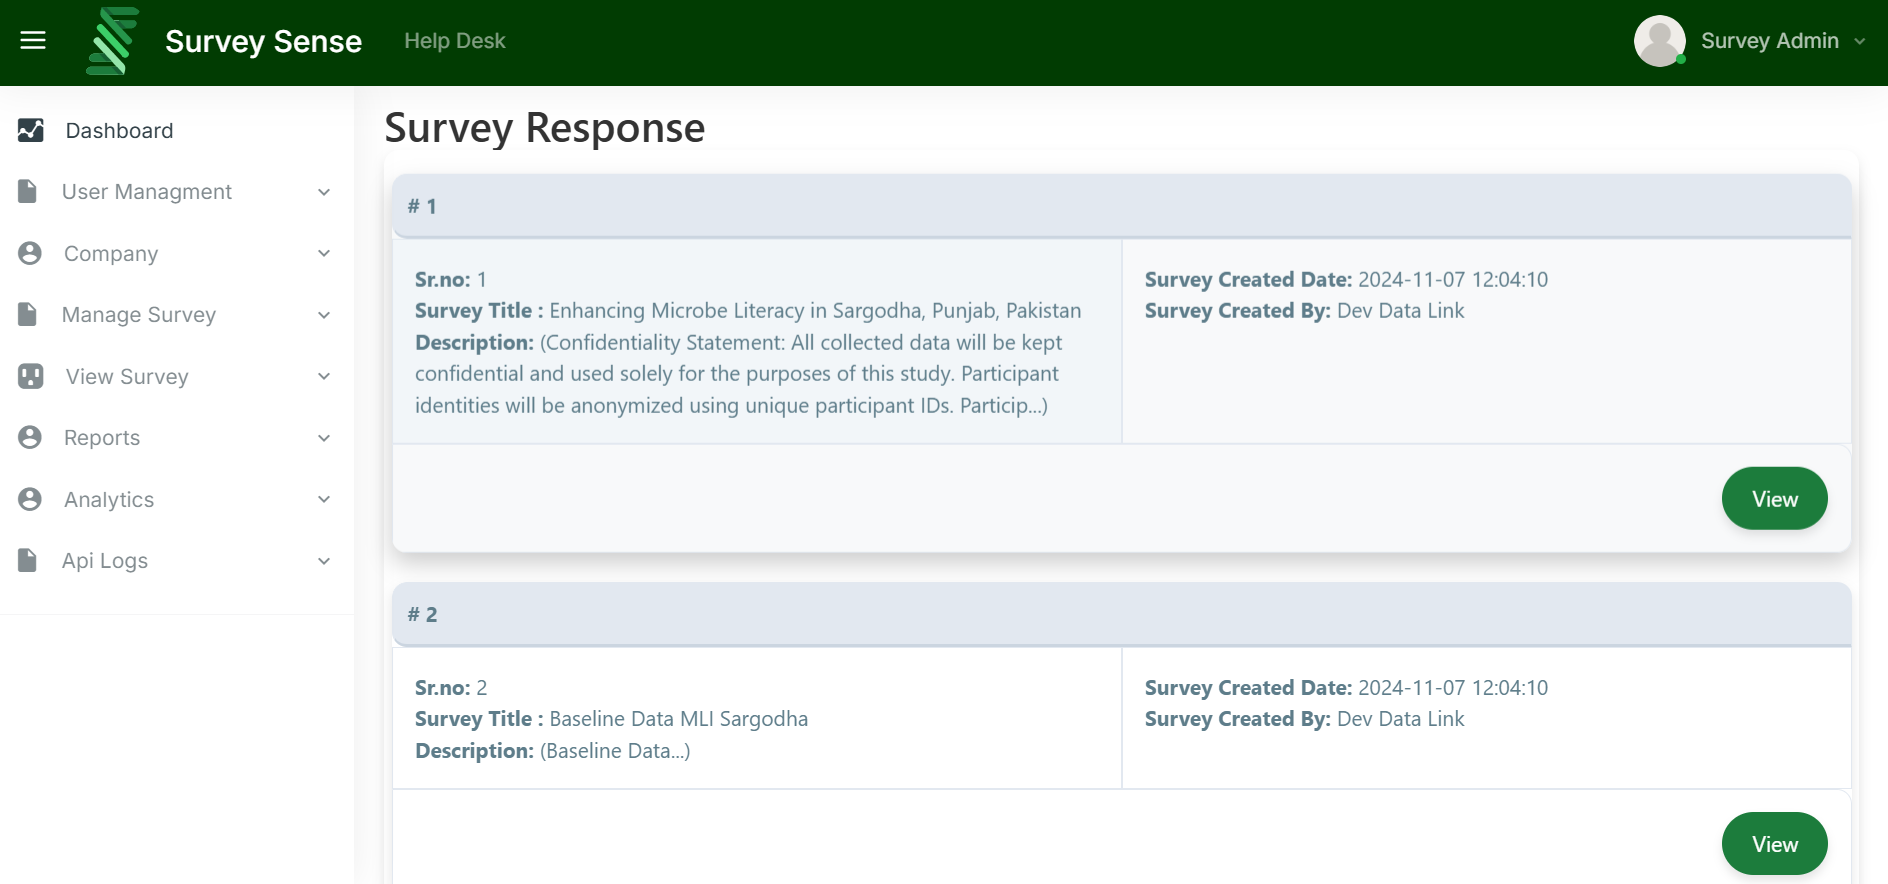Click the Dashboard chart icon
The height and width of the screenshot is (884, 1888).
tap(31, 130)
